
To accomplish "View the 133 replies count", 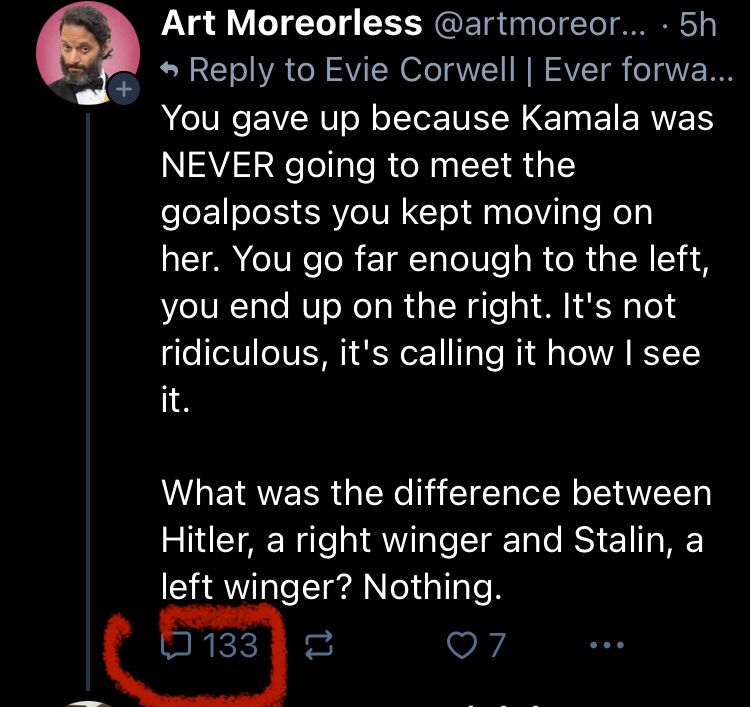I will [230, 646].
